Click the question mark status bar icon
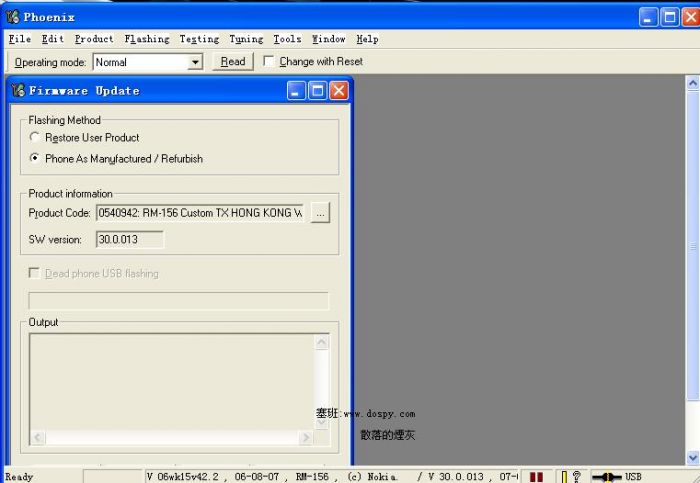Screen dimensions: 700x483 point(576,476)
